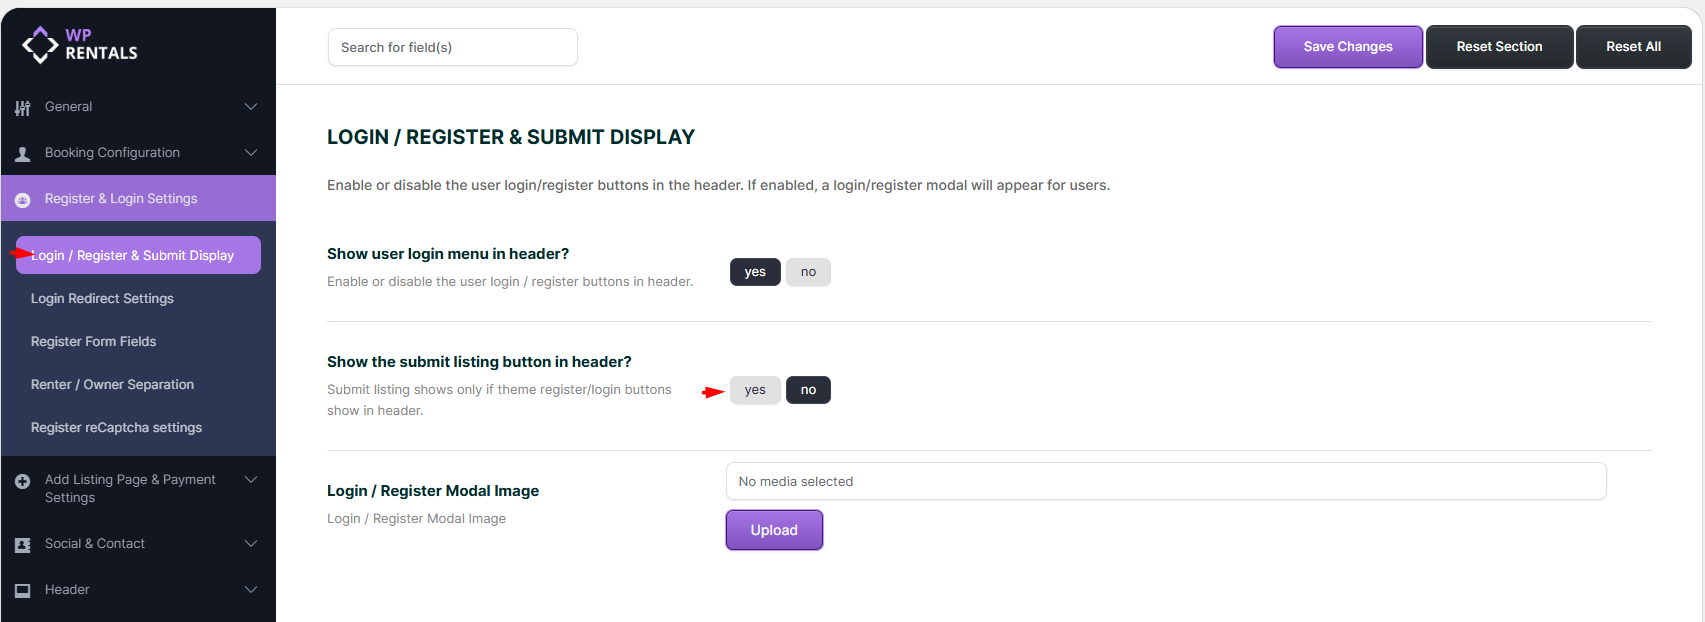The height and width of the screenshot is (622, 1705).
Task: Click the Header monitor icon
Action: pos(22,591)
